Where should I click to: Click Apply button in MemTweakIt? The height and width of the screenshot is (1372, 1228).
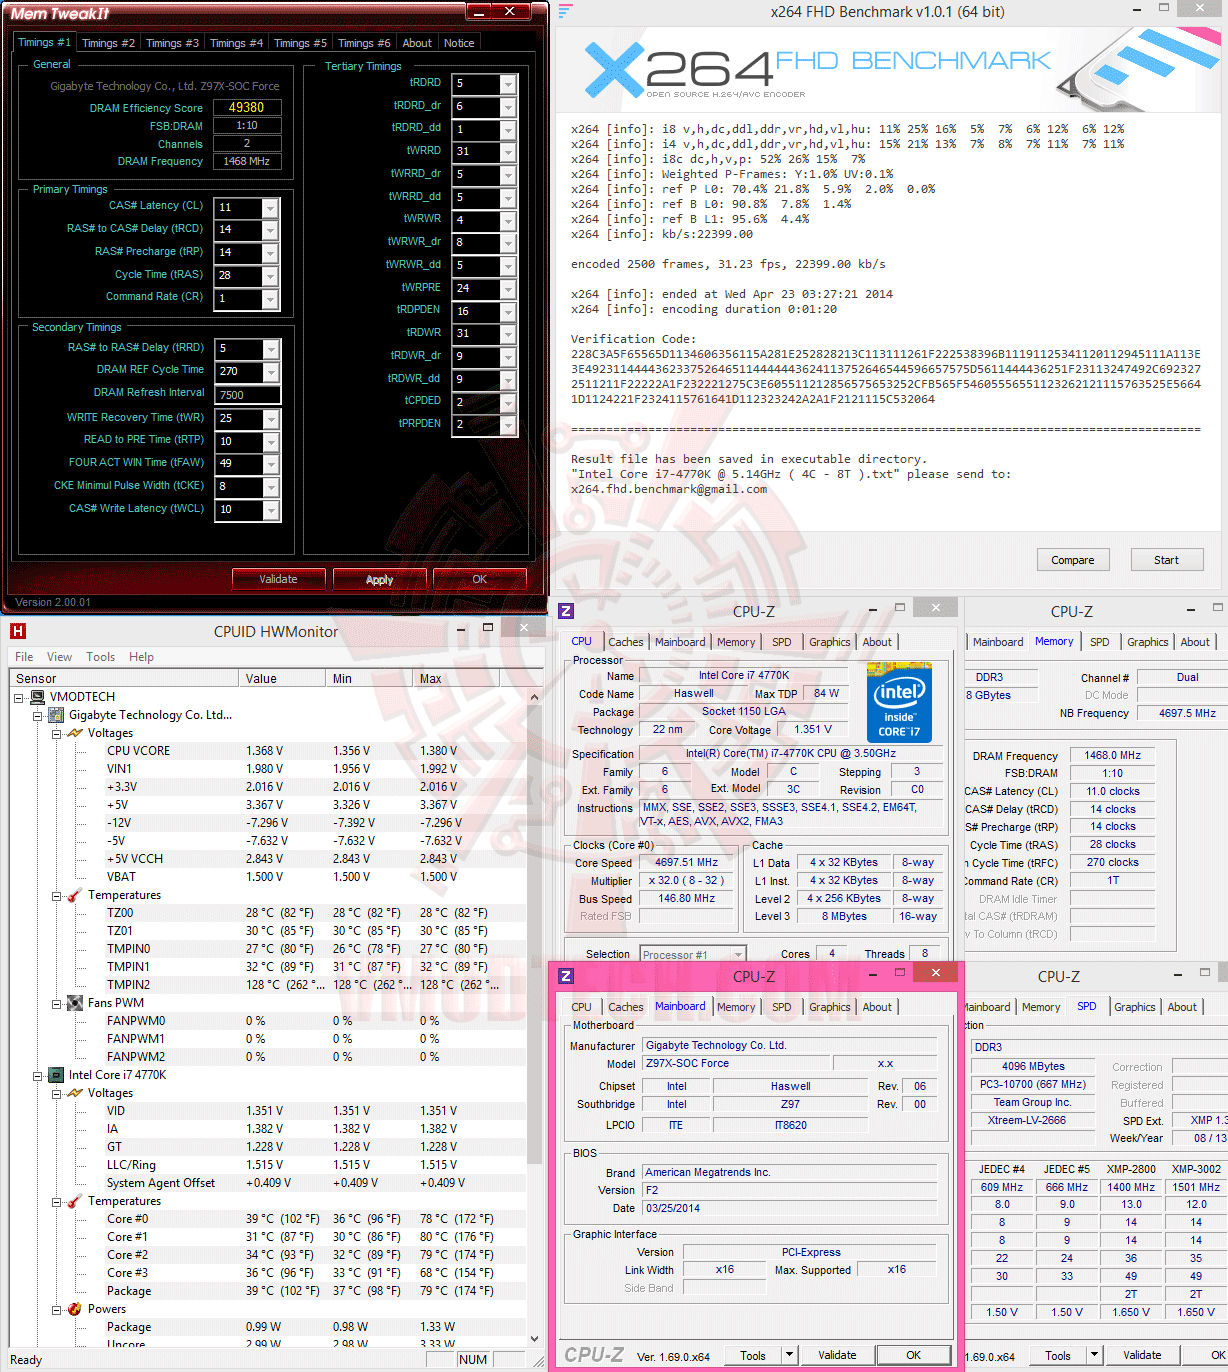(x=379, y=579)
